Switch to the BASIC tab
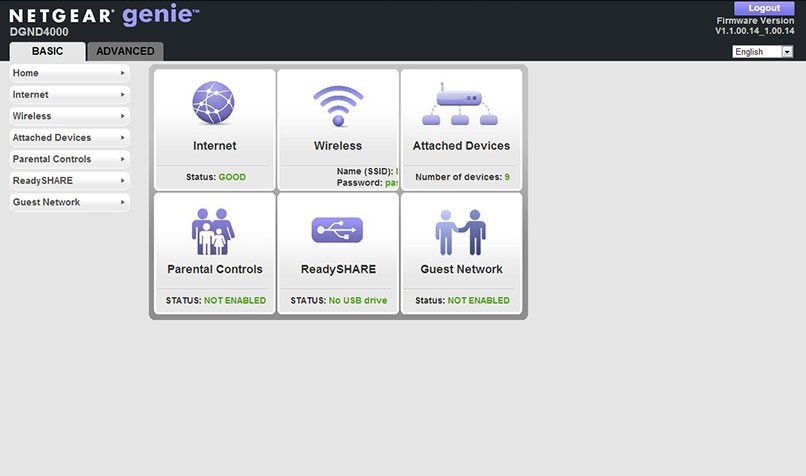The height and width of the screenshot is (476, 806). pos(47,51)
